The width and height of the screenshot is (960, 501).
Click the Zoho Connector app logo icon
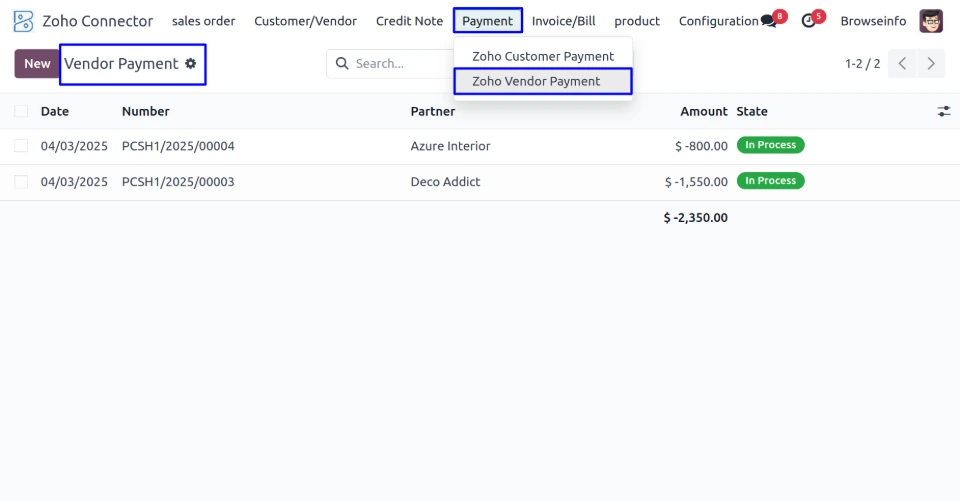tap(23, 21)
